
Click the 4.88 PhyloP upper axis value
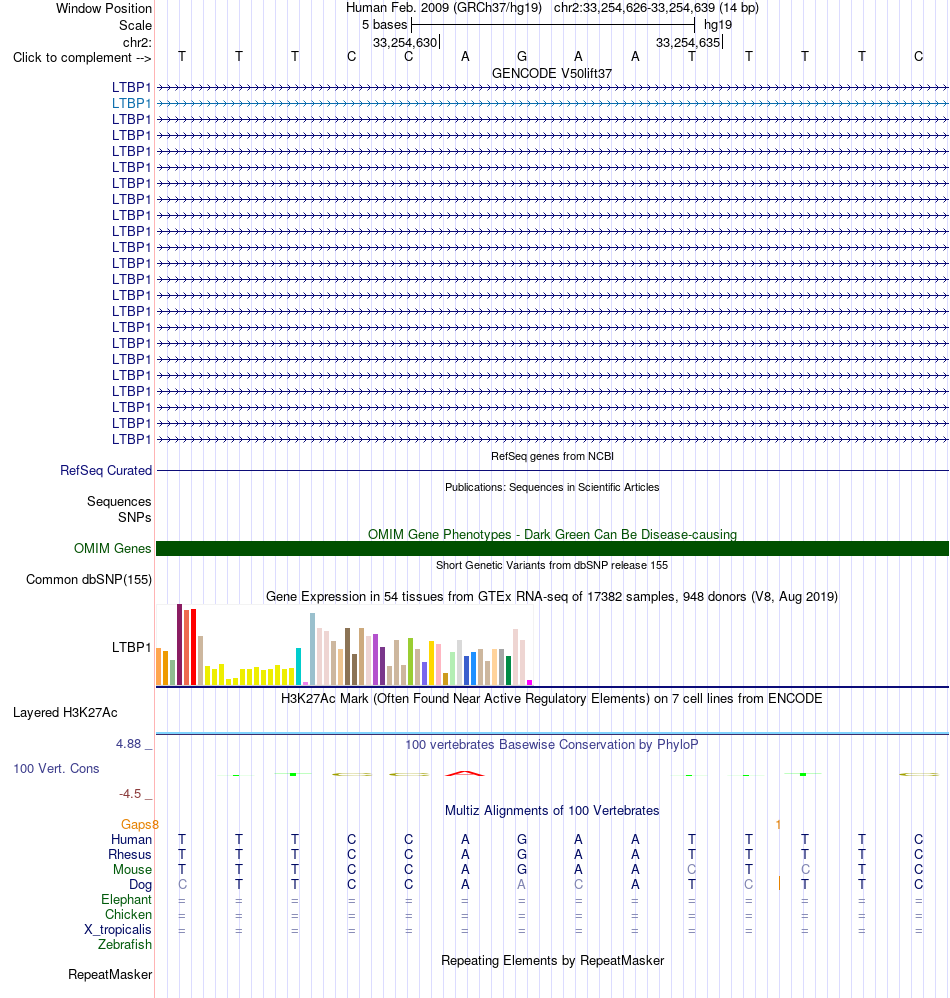click(x=129, y=743)
